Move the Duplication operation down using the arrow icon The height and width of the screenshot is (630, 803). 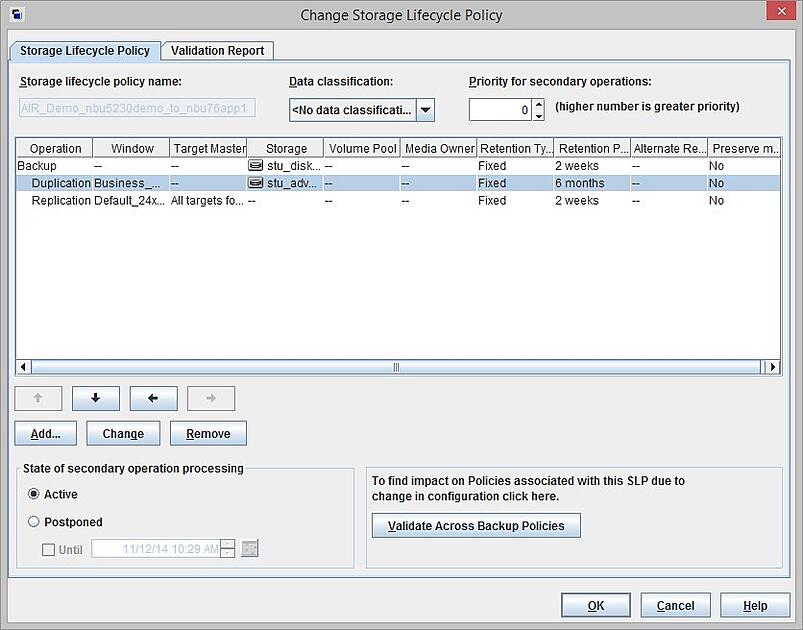95,398
